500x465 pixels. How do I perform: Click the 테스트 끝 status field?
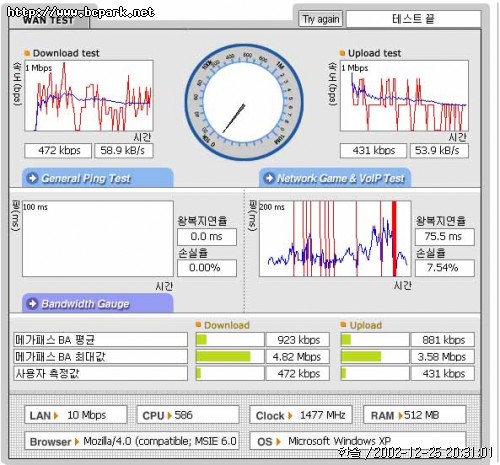413,19
